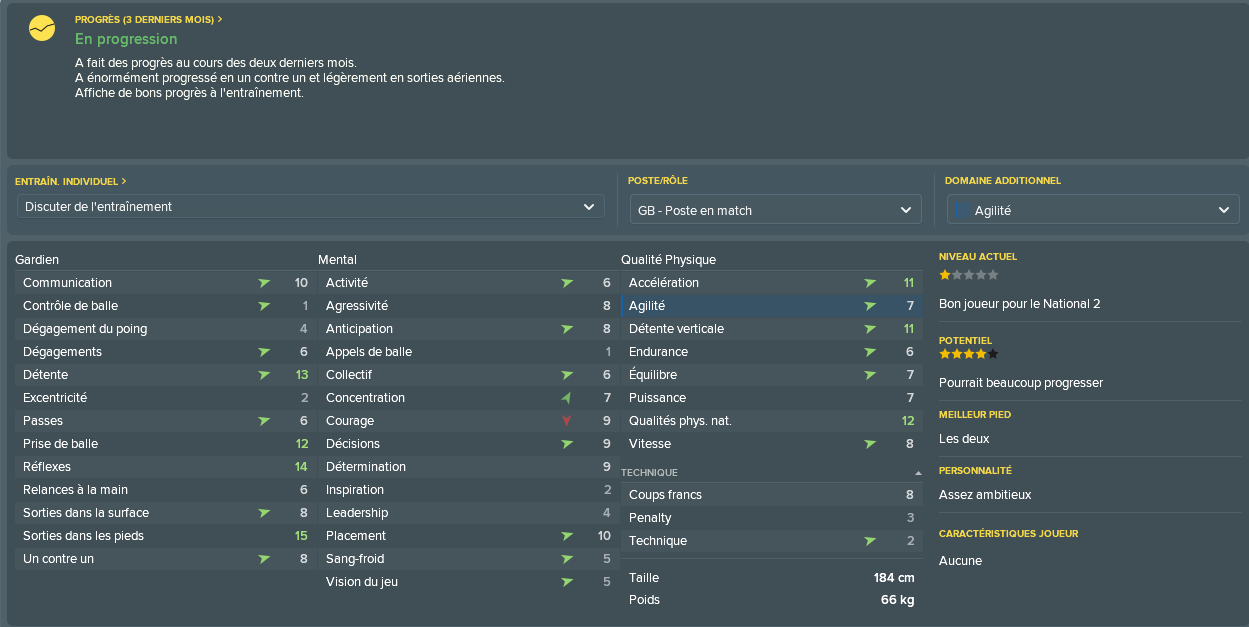Open the Entraîn. individuel heading link
1249x627 pixels.
point(70,182)
